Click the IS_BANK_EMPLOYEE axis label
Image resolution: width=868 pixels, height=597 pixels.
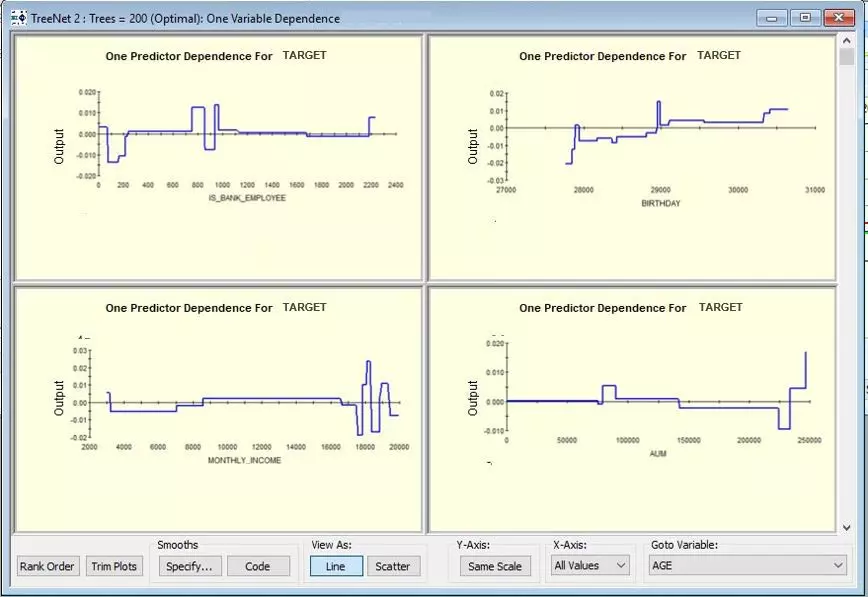click(x=247, y=198)
